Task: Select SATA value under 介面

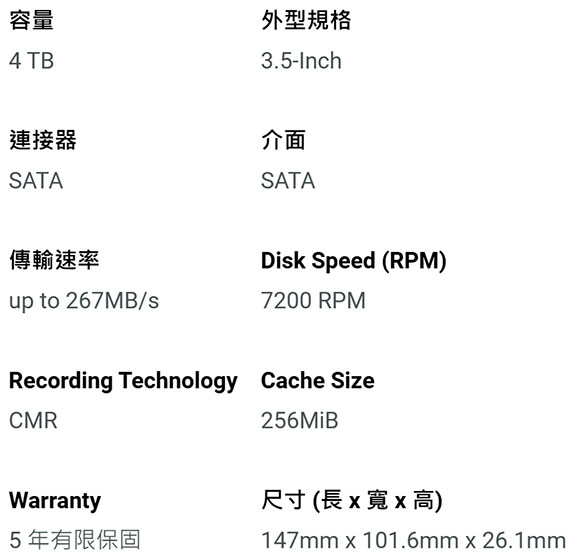Action: 288,181
